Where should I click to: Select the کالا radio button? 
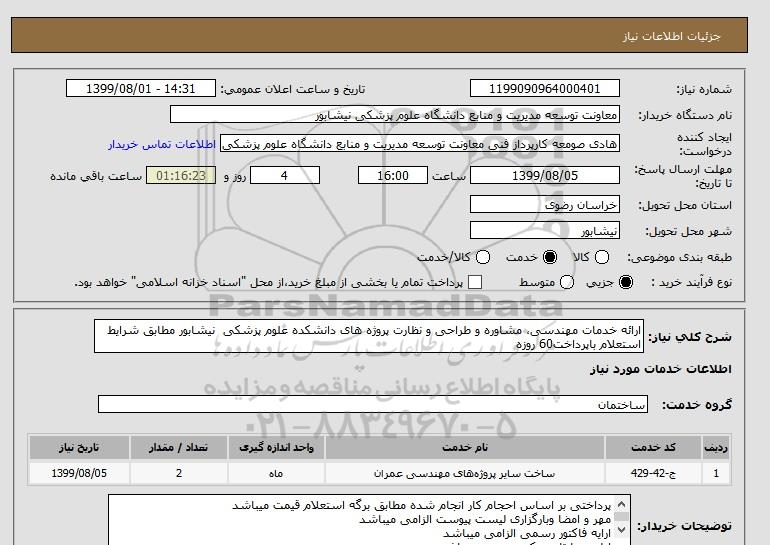tap(602, 257)
